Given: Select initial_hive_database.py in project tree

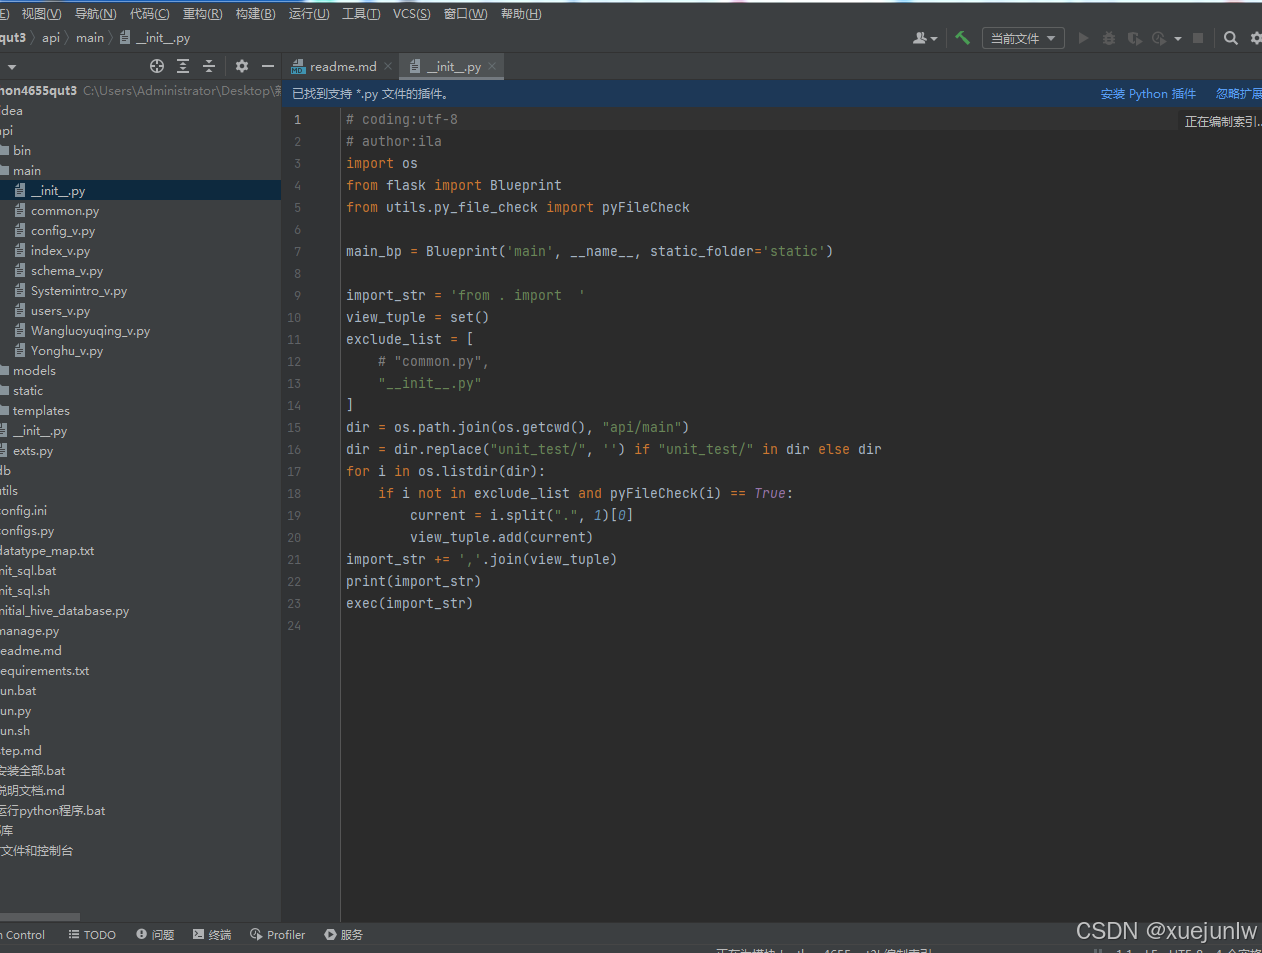Looking at the screenshot, I should [65, 611].
